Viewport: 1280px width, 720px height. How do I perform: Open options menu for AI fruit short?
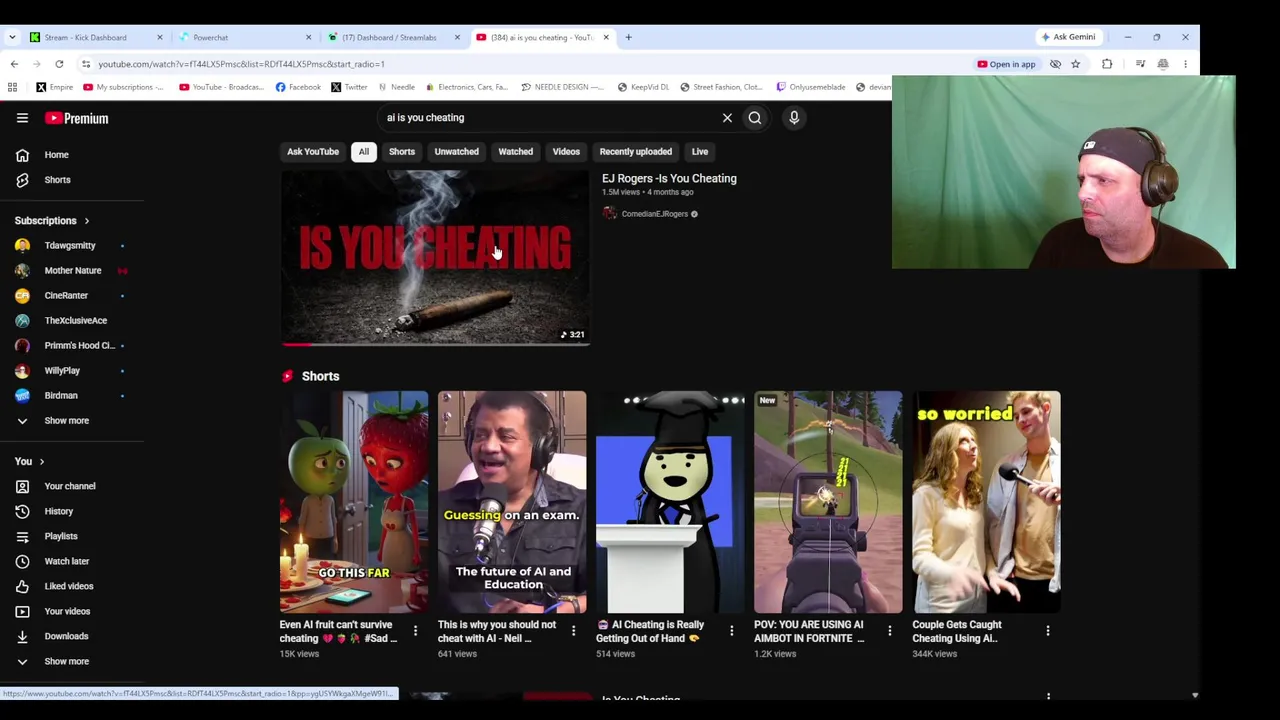click(415, 631)
